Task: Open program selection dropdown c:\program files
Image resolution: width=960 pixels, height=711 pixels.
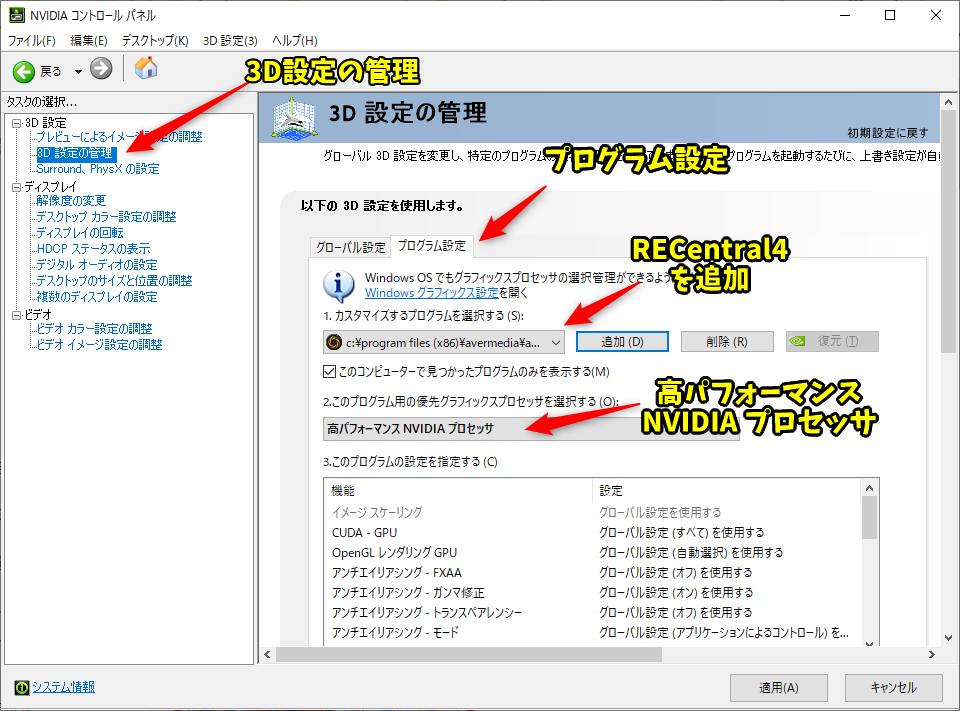Action: [444, 342]
